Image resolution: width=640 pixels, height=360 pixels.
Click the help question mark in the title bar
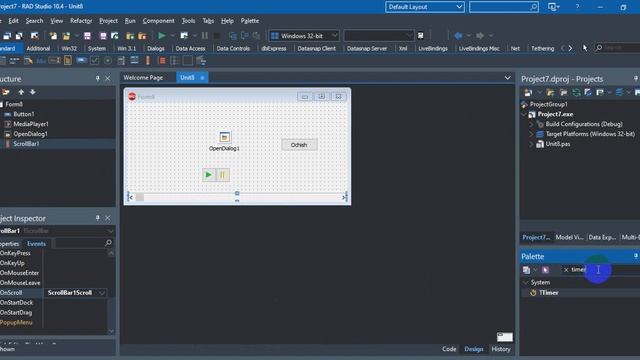[577, 7]
